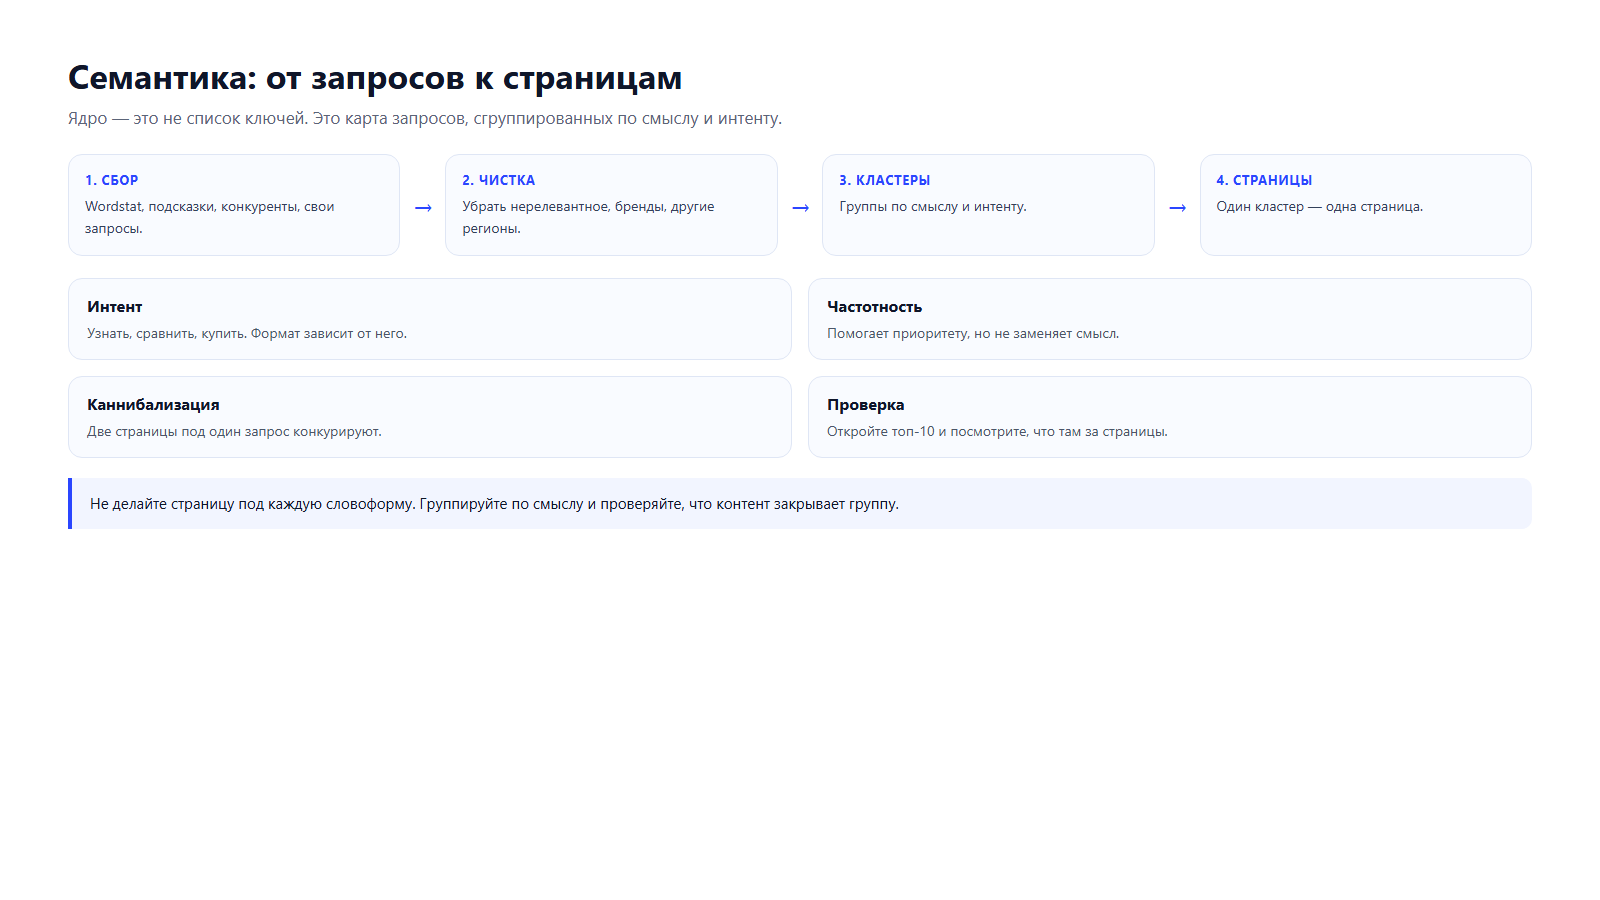The image size is (1600, 900).
Task: Click the text 'Откройте топ-10 и посмотрите, что там за страницы.'
Action: click(x=997, y=431)
